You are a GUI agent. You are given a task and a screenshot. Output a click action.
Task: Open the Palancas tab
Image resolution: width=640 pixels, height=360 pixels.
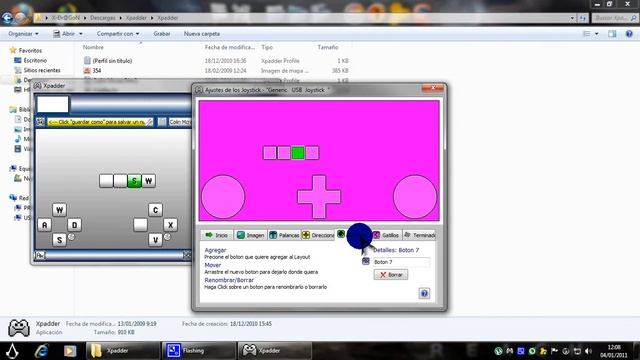(x=284, y=235)
